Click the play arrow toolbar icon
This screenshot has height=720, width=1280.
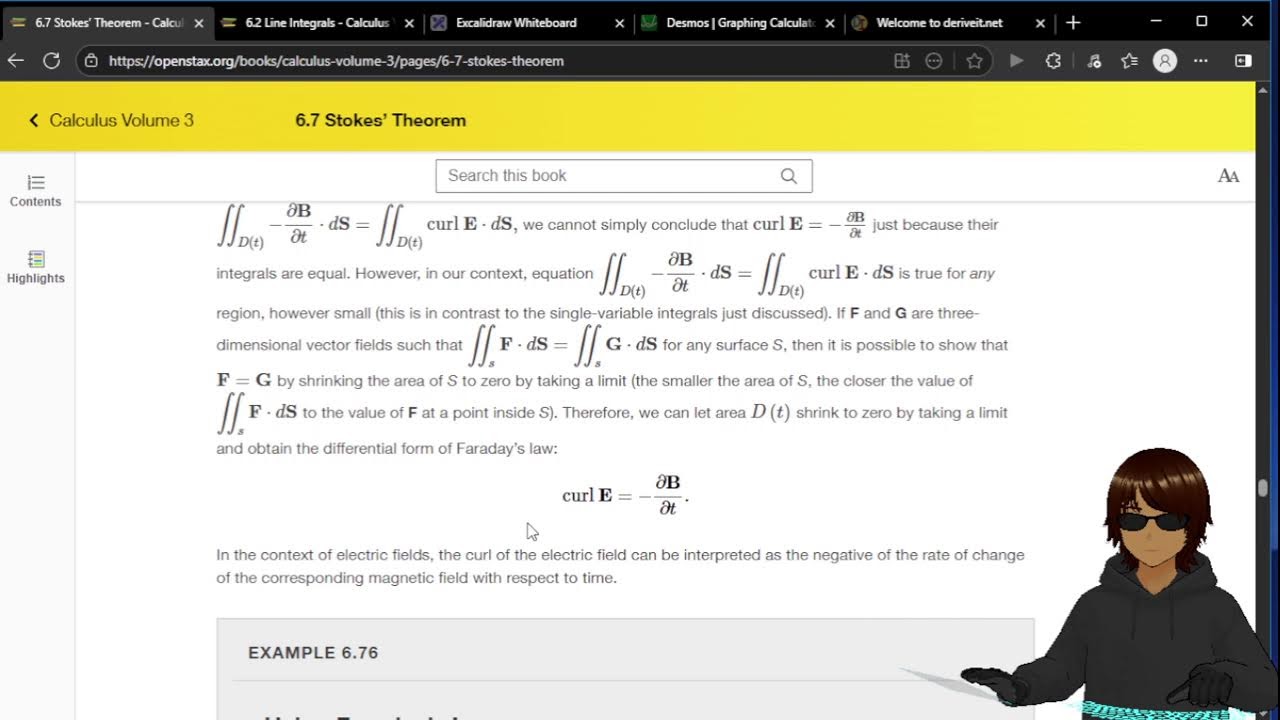coord(1016,61)
